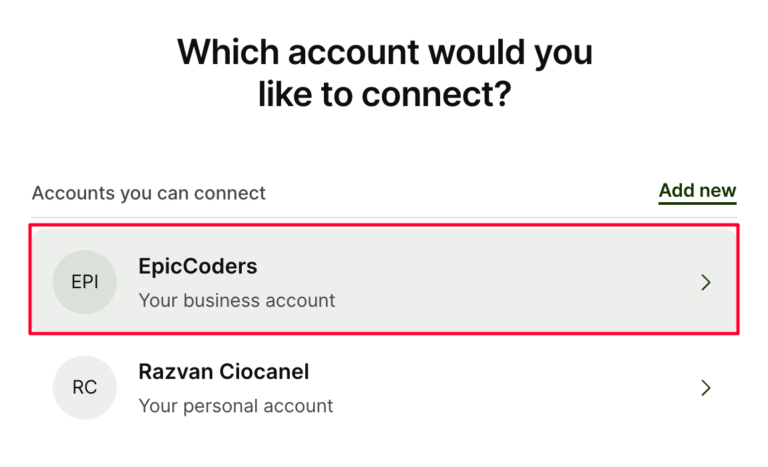The width and height of the screenshot is (768, 467).
Task: Click the divider line below accounts header
Action: [x=384, y=218]
